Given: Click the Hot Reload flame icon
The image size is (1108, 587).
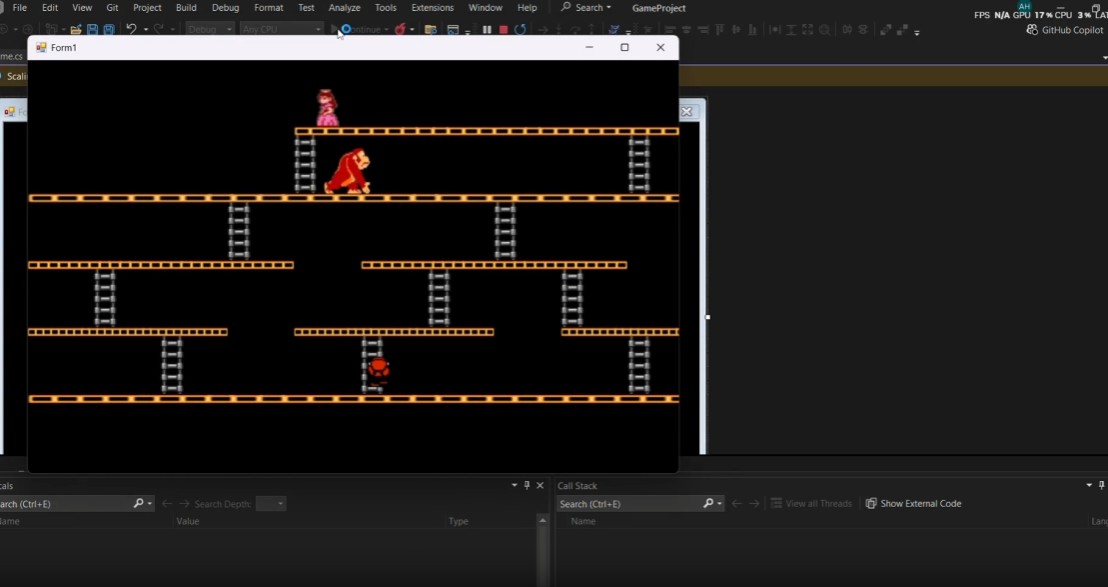Looking at the screenshot, I should coord(400,30).
